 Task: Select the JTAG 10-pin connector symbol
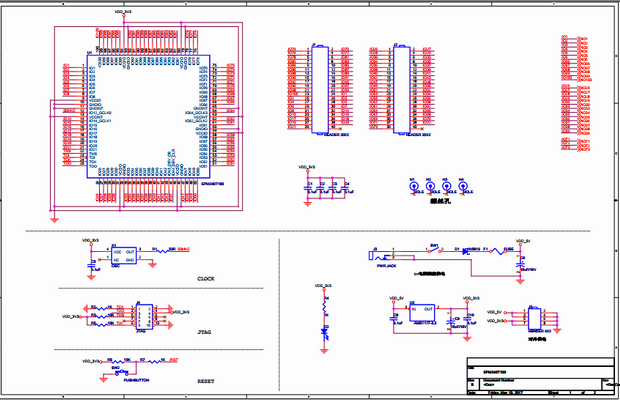click(x=144, y=317)
